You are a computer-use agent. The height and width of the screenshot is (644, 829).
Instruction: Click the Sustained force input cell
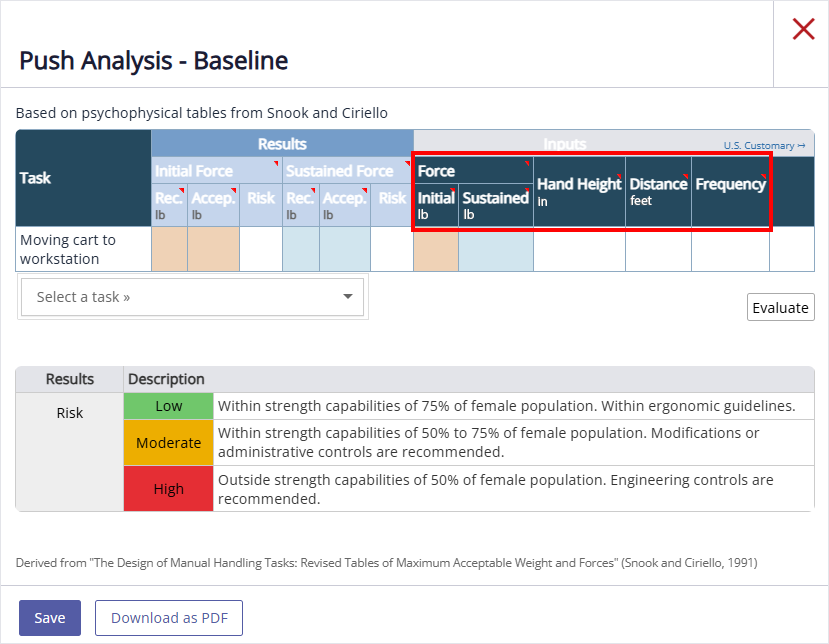[x=495, y=249]
